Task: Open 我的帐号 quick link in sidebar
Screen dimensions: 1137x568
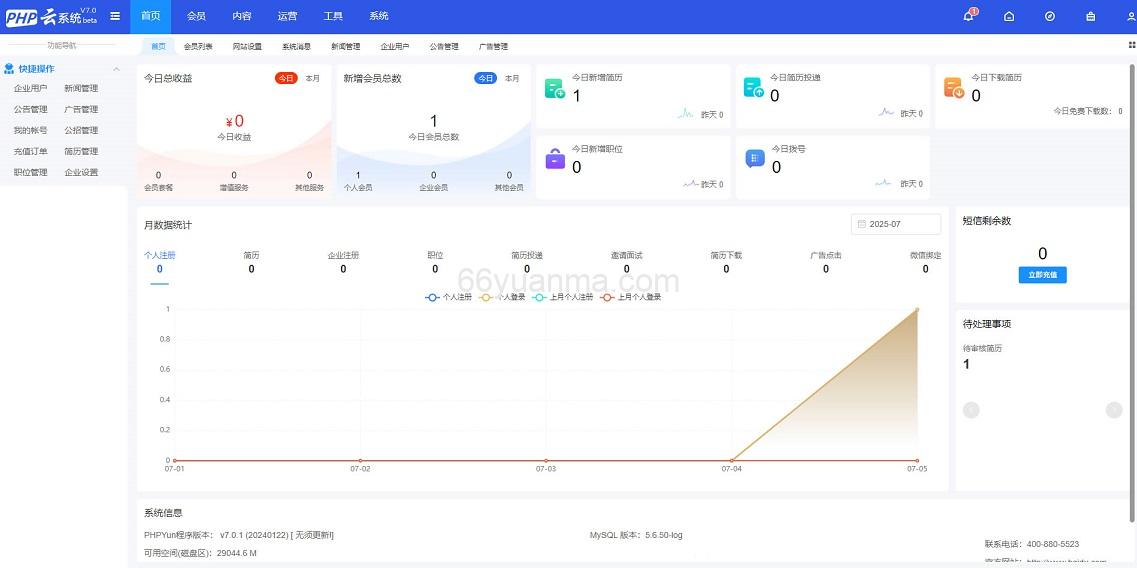Action: [x=30, y=131]
